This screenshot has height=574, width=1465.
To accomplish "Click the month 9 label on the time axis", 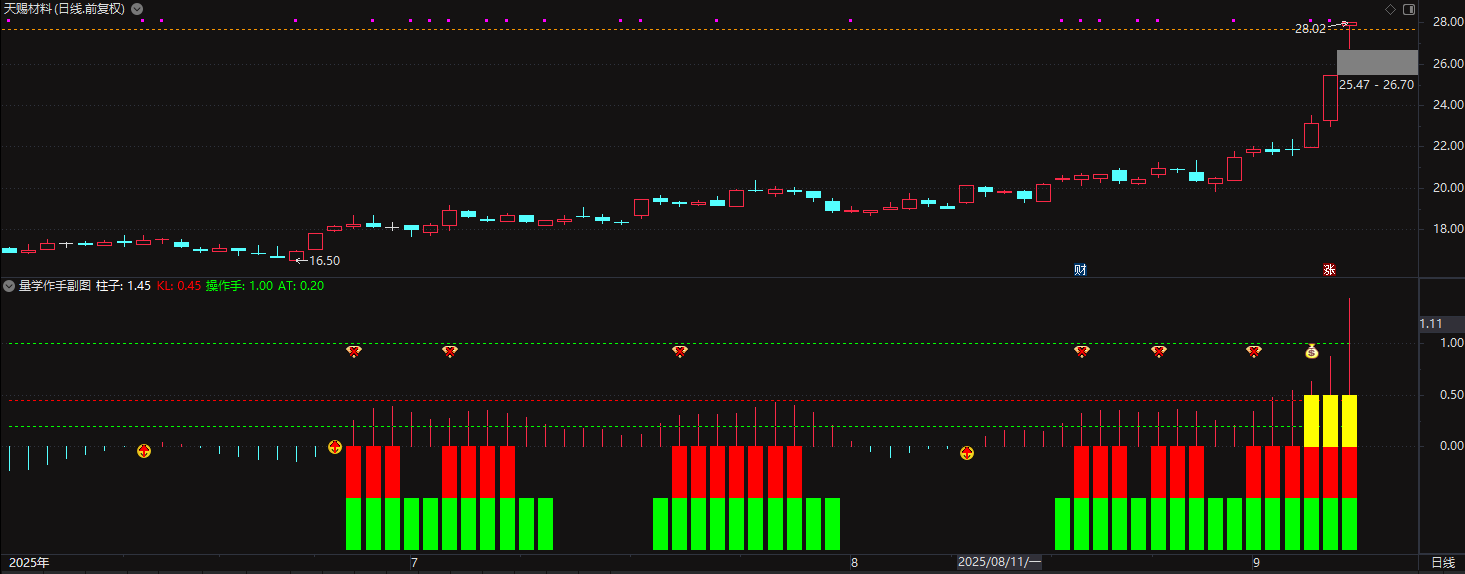I will point(1256,563).
